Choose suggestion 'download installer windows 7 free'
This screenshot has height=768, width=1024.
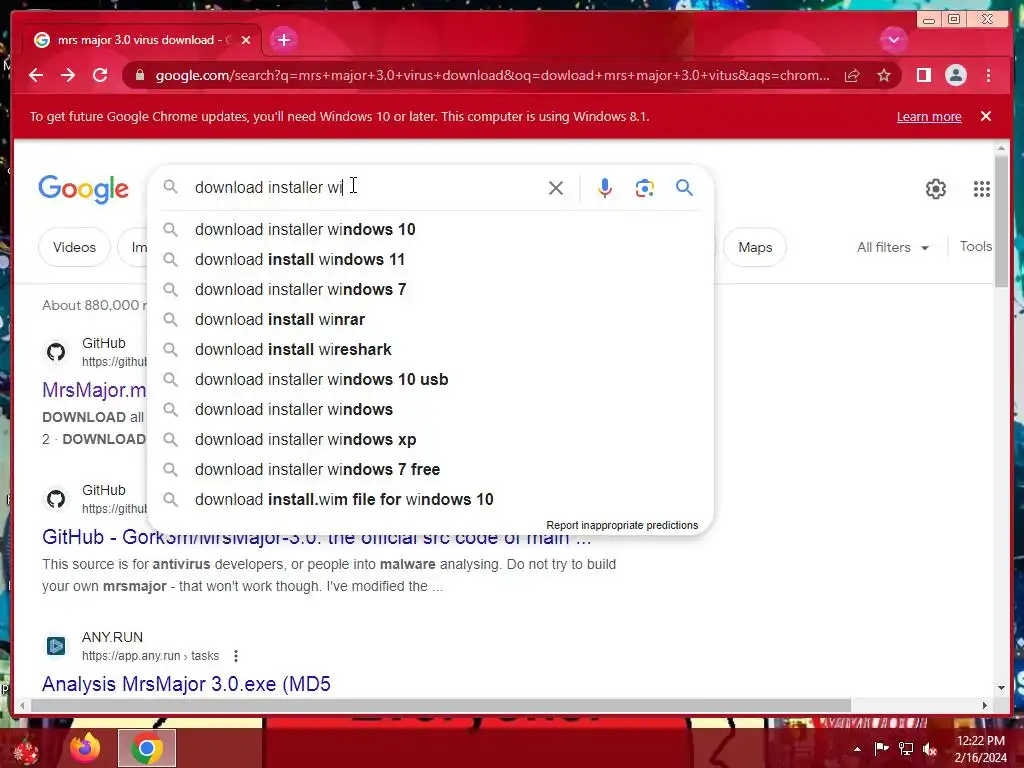click(x=431, y=470)
